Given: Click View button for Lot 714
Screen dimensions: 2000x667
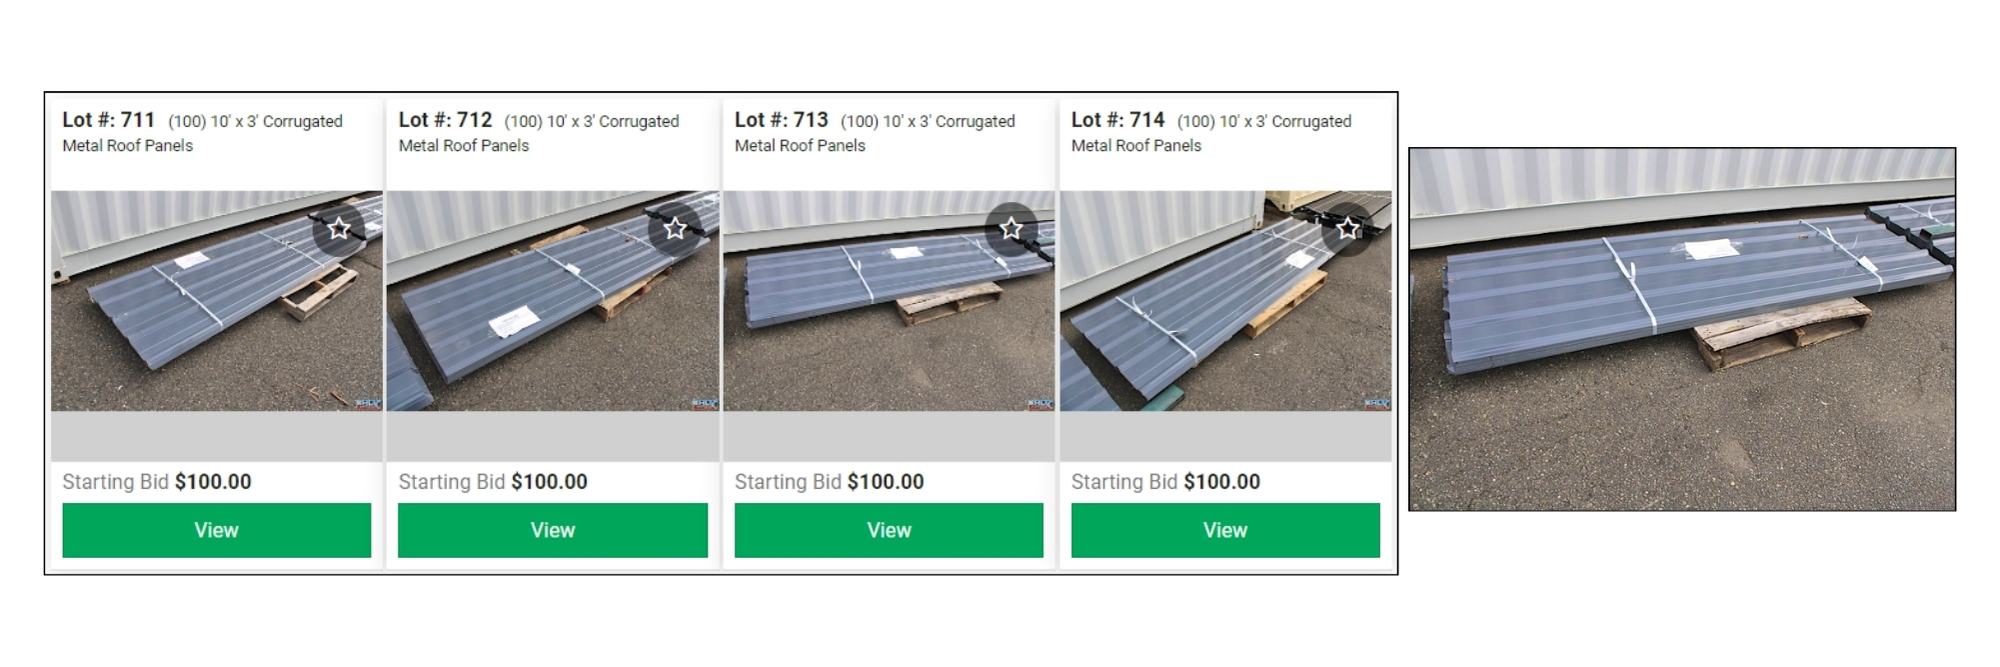Looking at the screenshot, I should pos(1225,530).
